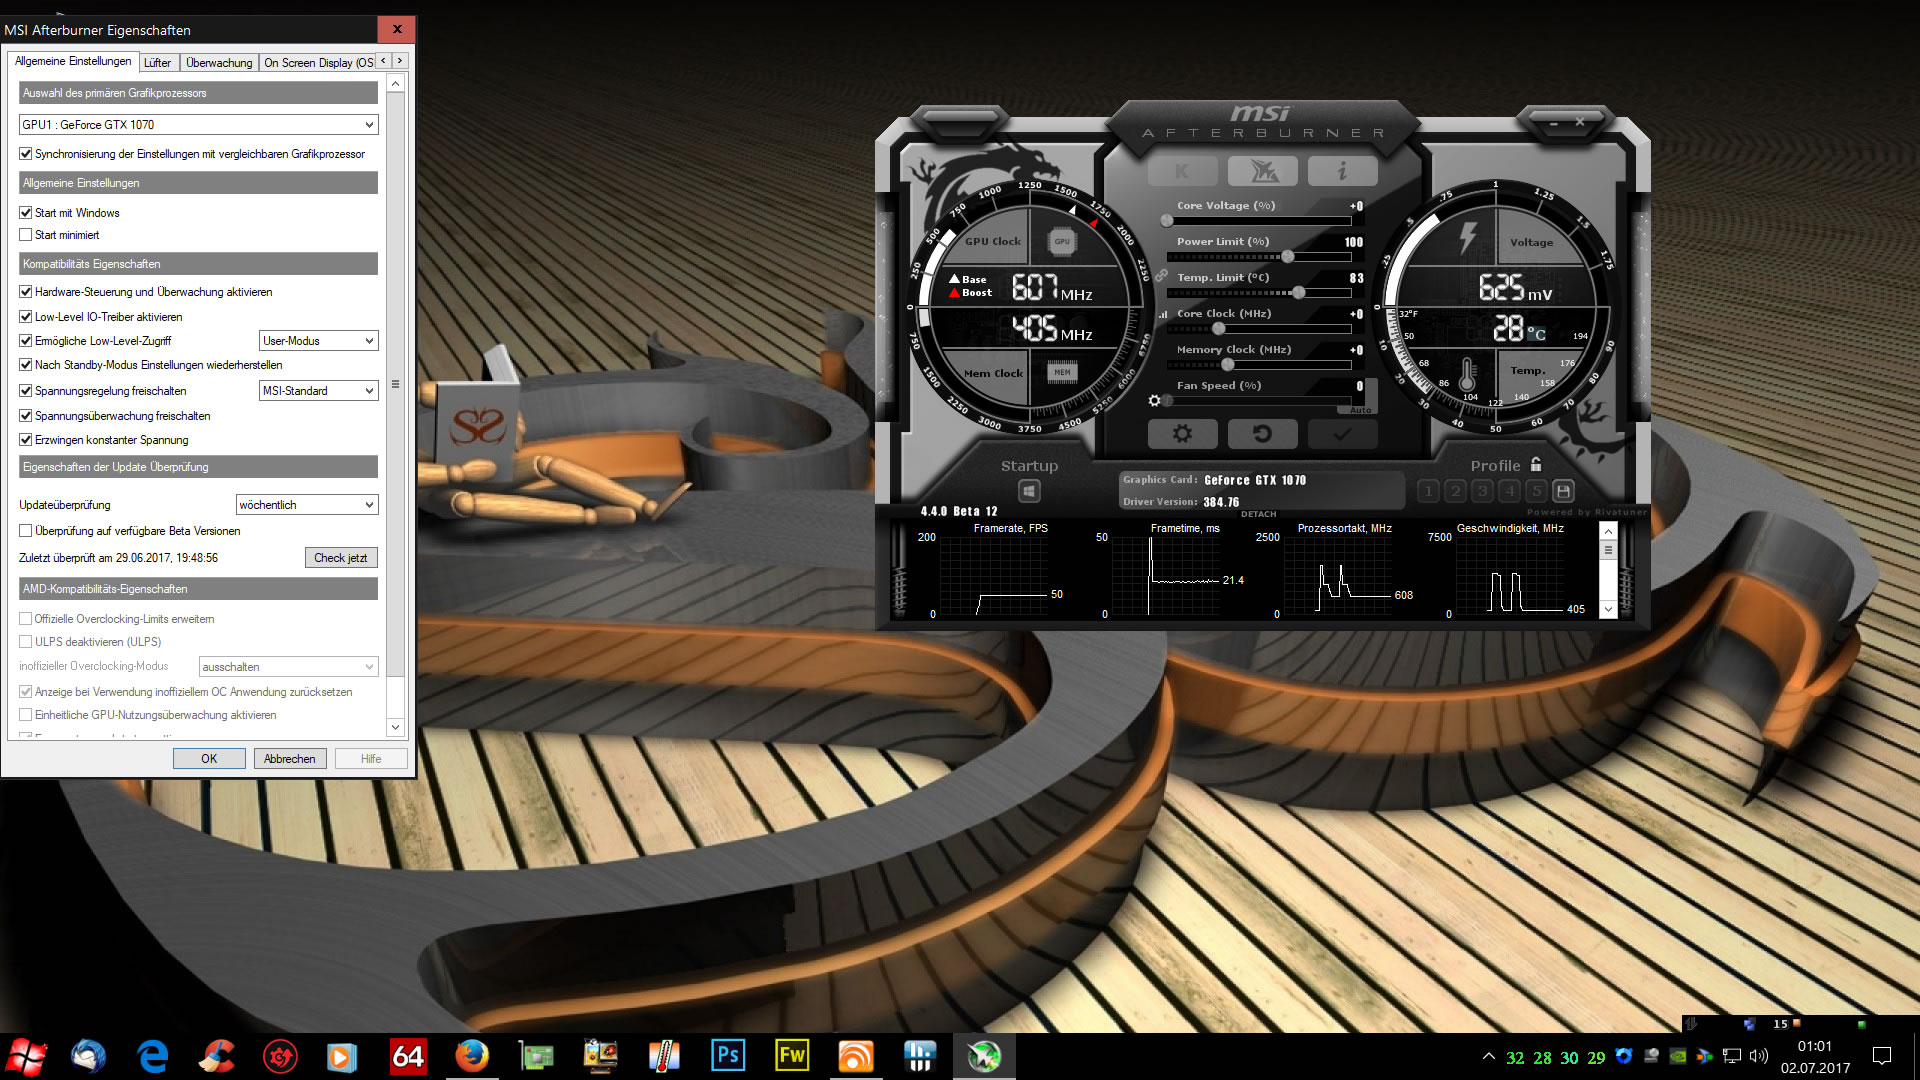The height and width of the screenshot is (1080, 1920).
Task: Expand the User-Modus dropdown
Action: click(318, 341)
